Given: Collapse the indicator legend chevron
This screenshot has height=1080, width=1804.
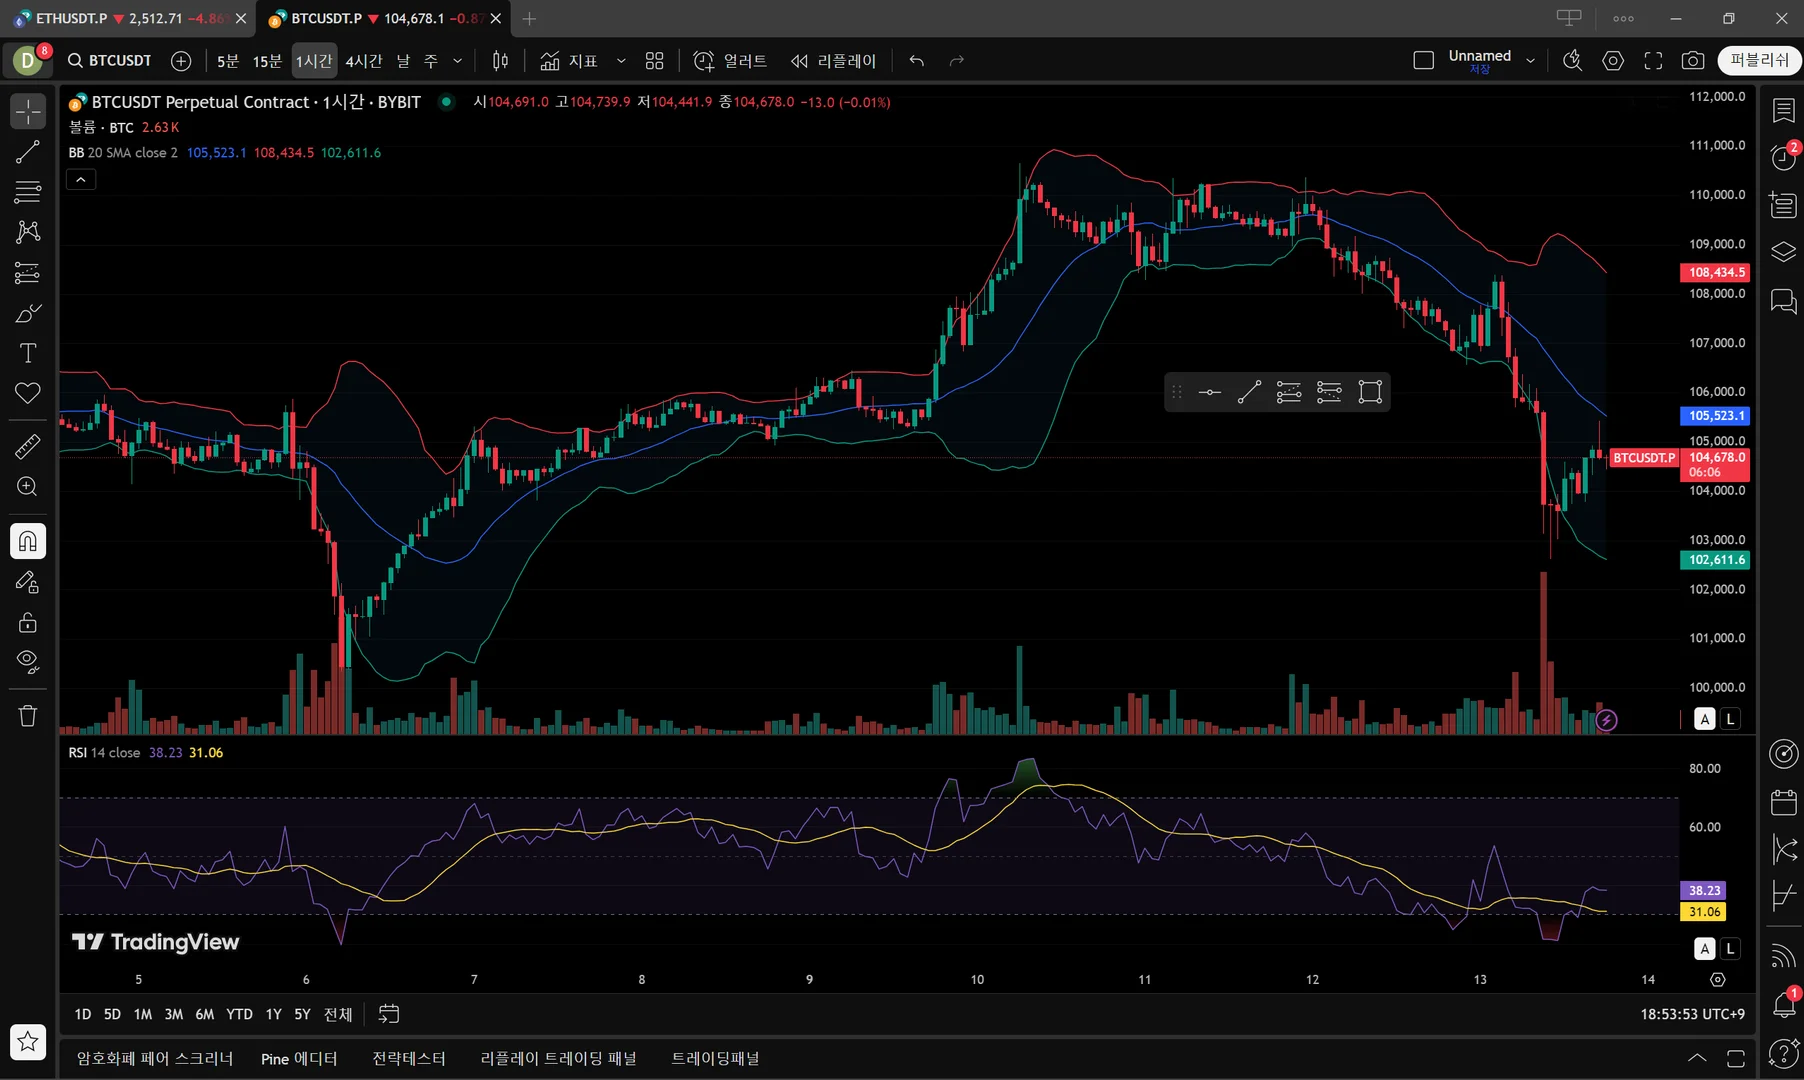Looking at the screenshot, I should click(x=81, y=179).
